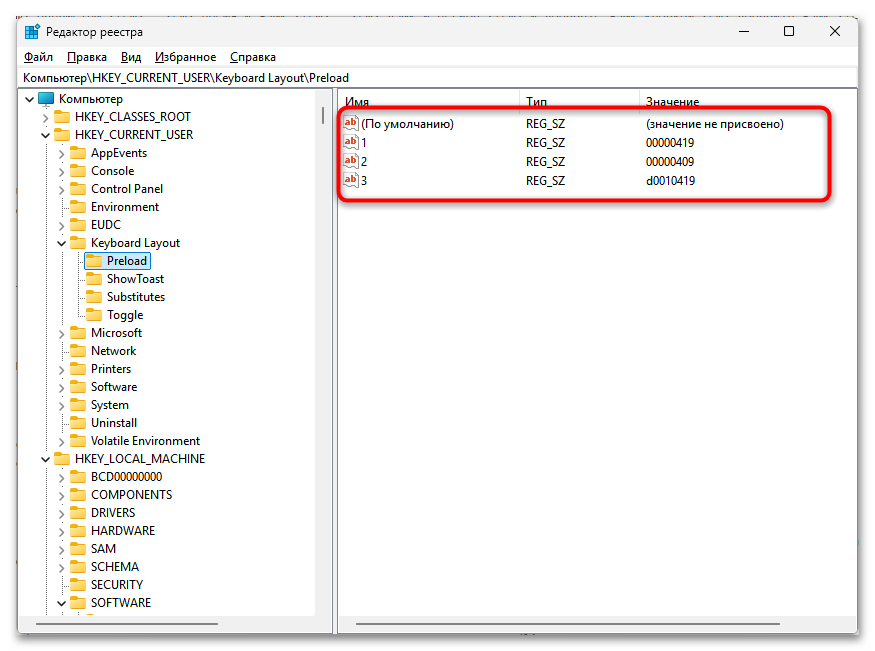Collapse the SOFTWARE key chevron

pyautogui.click(x=62, y=604)
